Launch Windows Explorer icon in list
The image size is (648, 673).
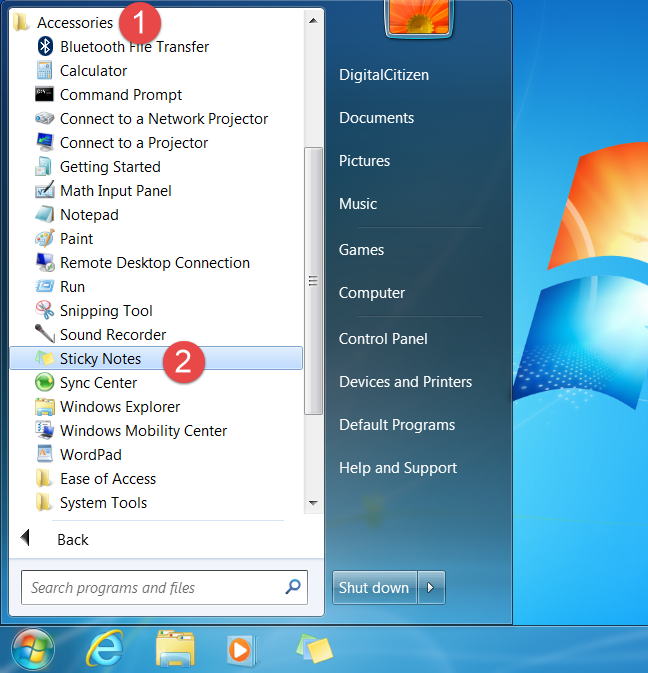[45, 406]
